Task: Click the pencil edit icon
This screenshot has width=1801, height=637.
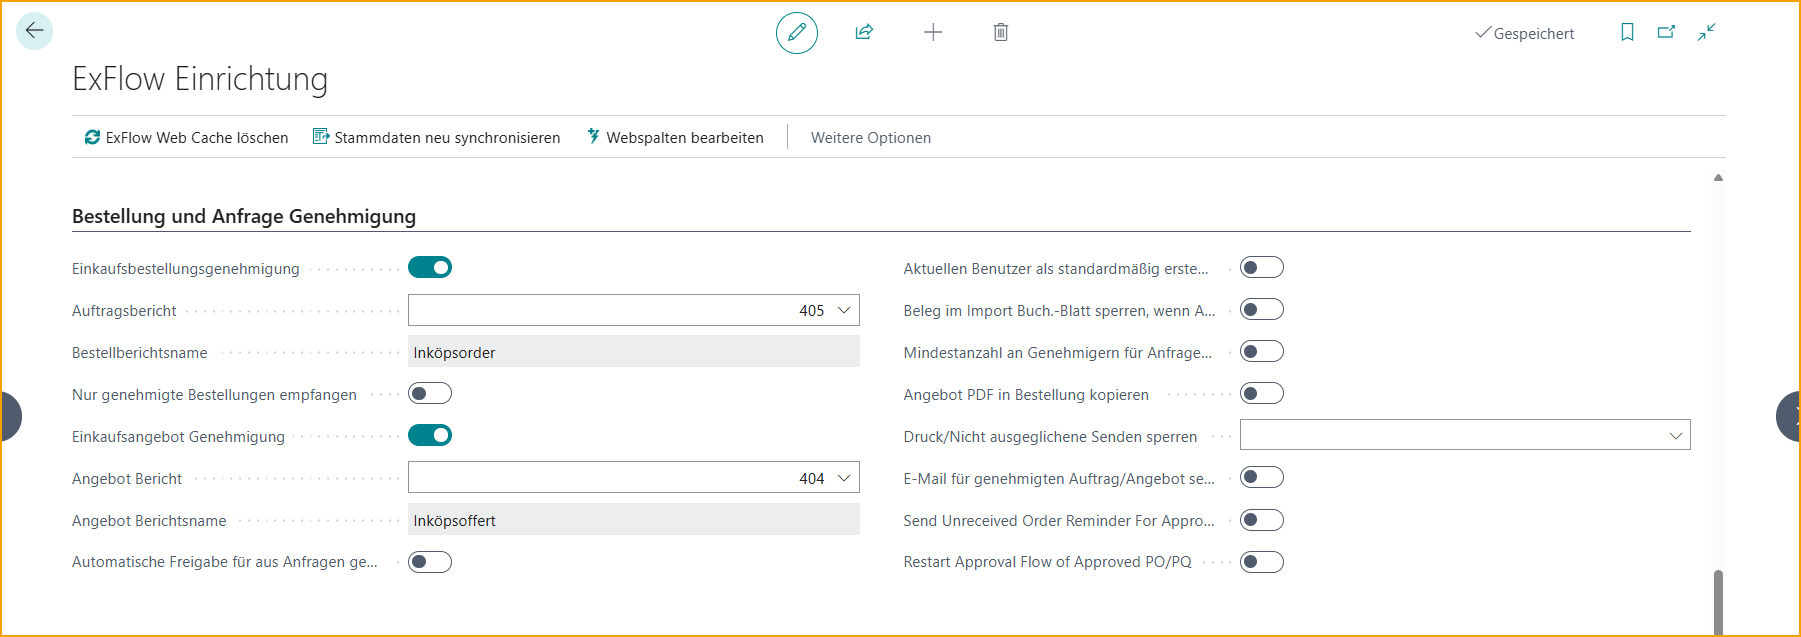Action: [x=796, y=33]
